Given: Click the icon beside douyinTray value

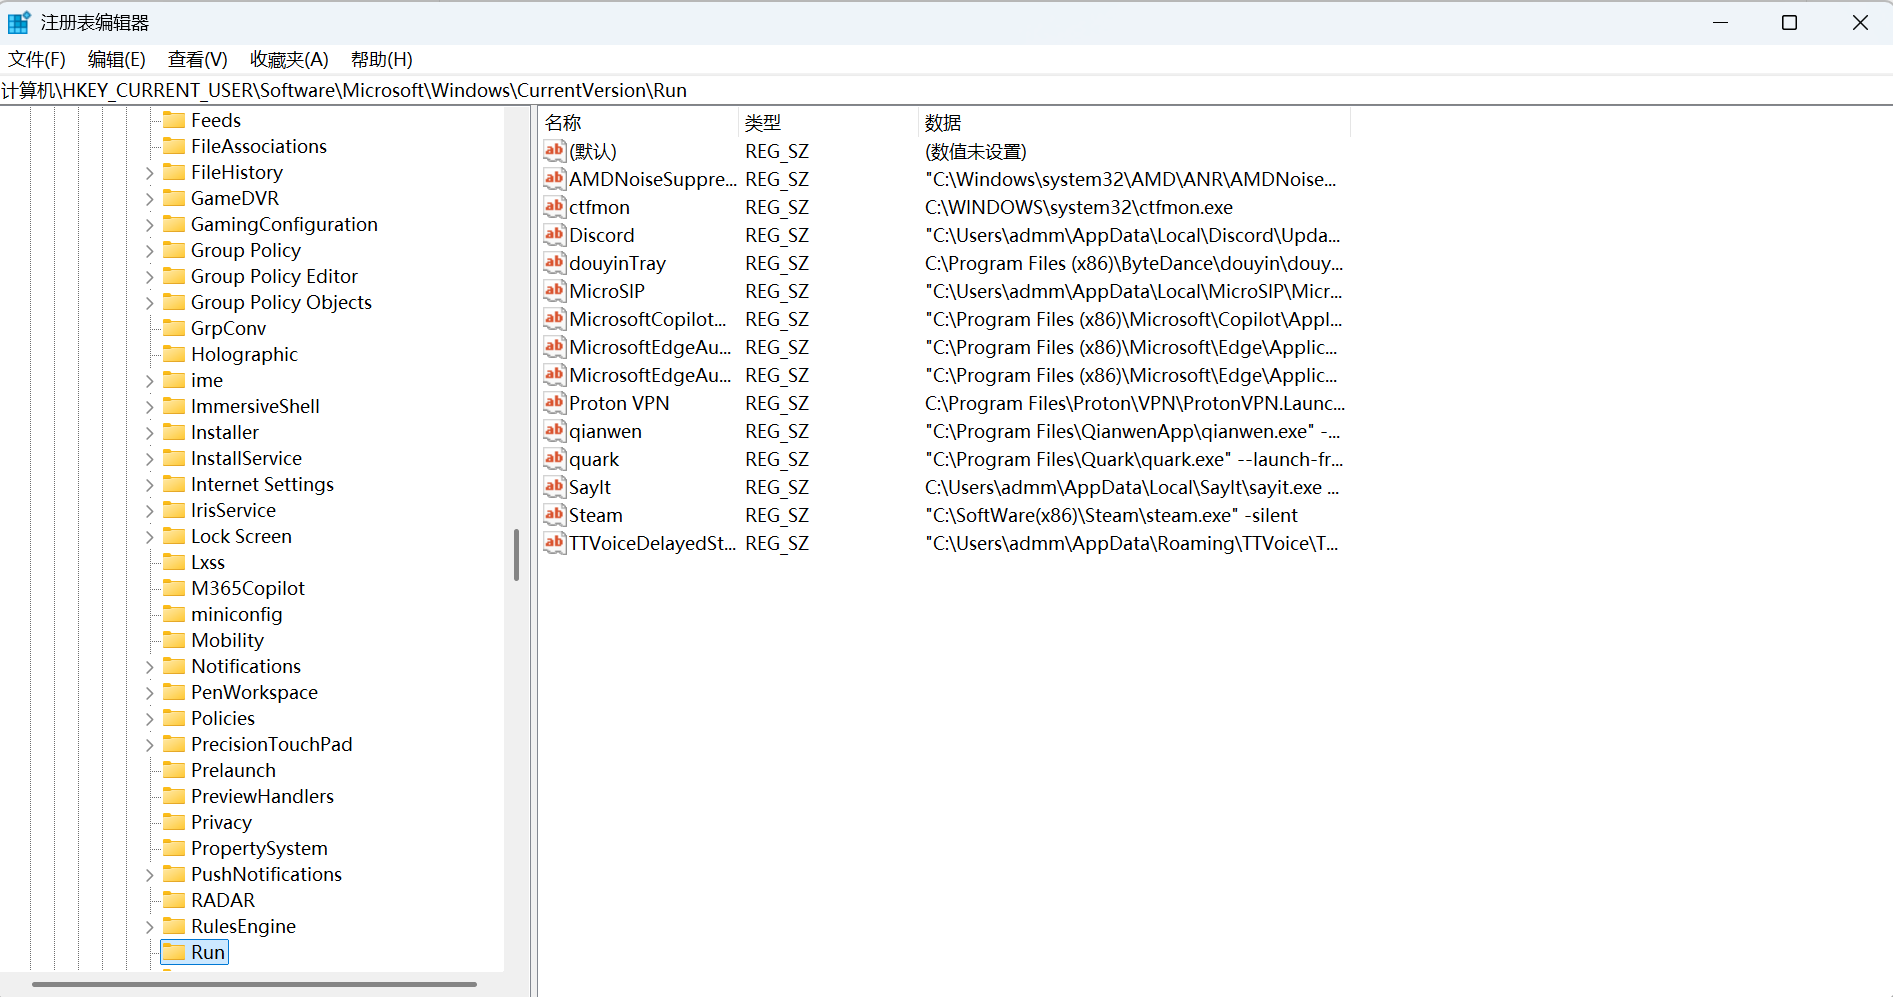Looking at the screenshot, I should tap(555, 262).
